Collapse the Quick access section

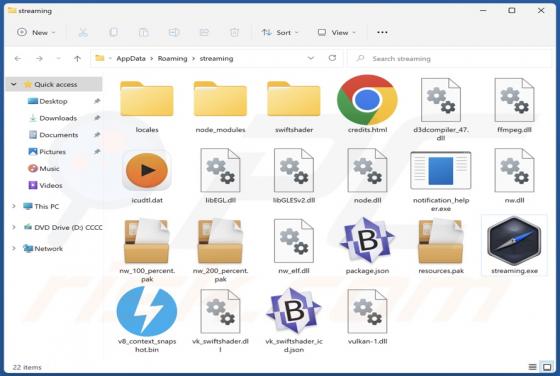(x=14, y=85)
